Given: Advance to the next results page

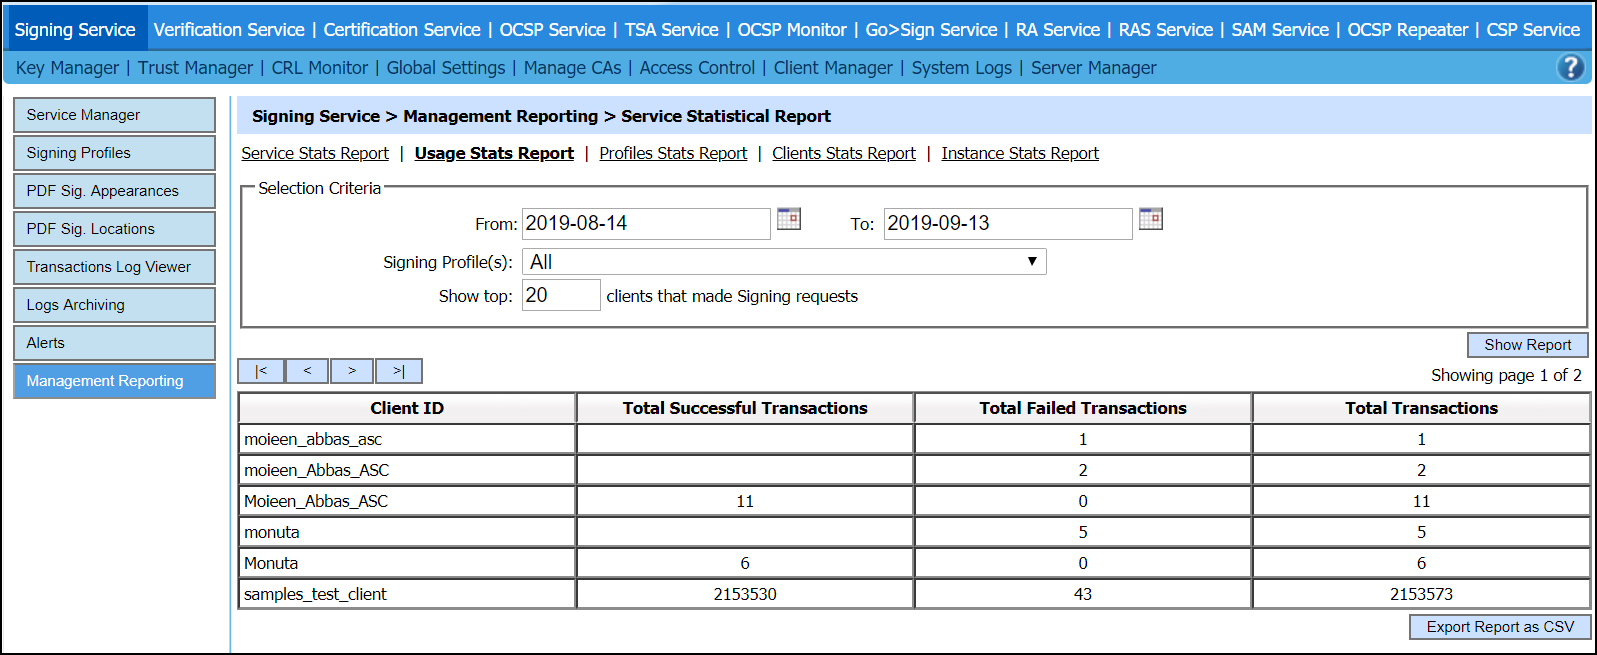Looking at the screenshot, I should coord(352,371).
